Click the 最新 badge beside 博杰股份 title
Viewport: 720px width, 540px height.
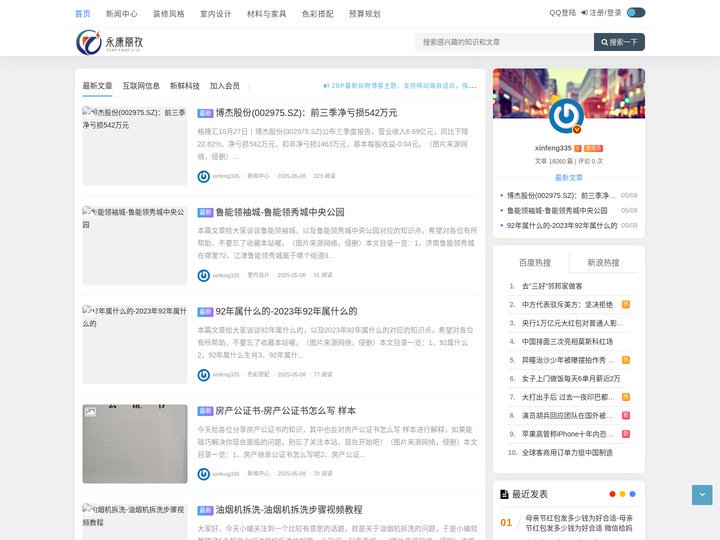pos(205,113)
